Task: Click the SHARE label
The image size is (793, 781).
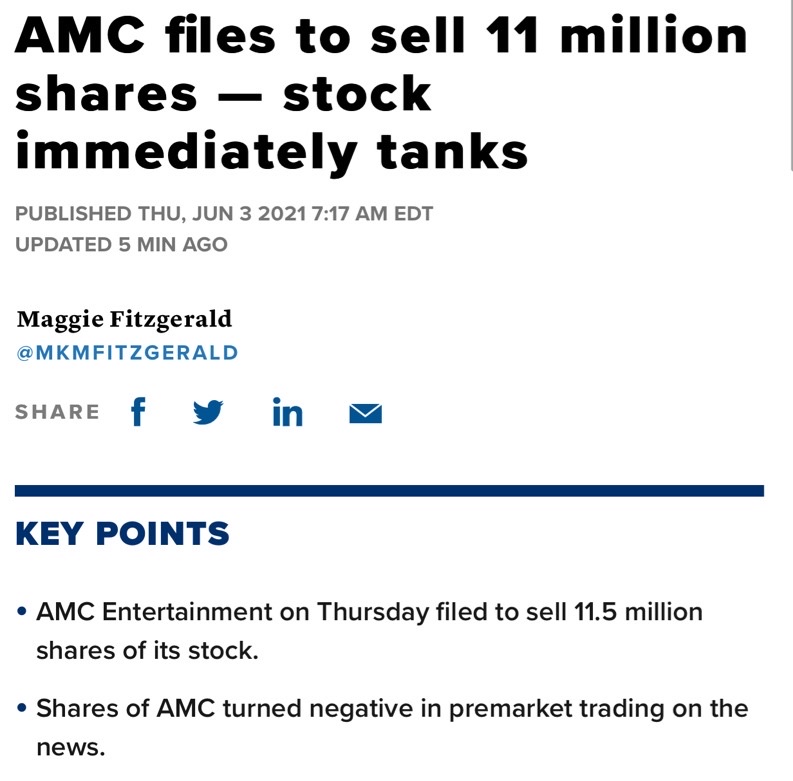Action: pyautogui.click(x=58, y=412)
